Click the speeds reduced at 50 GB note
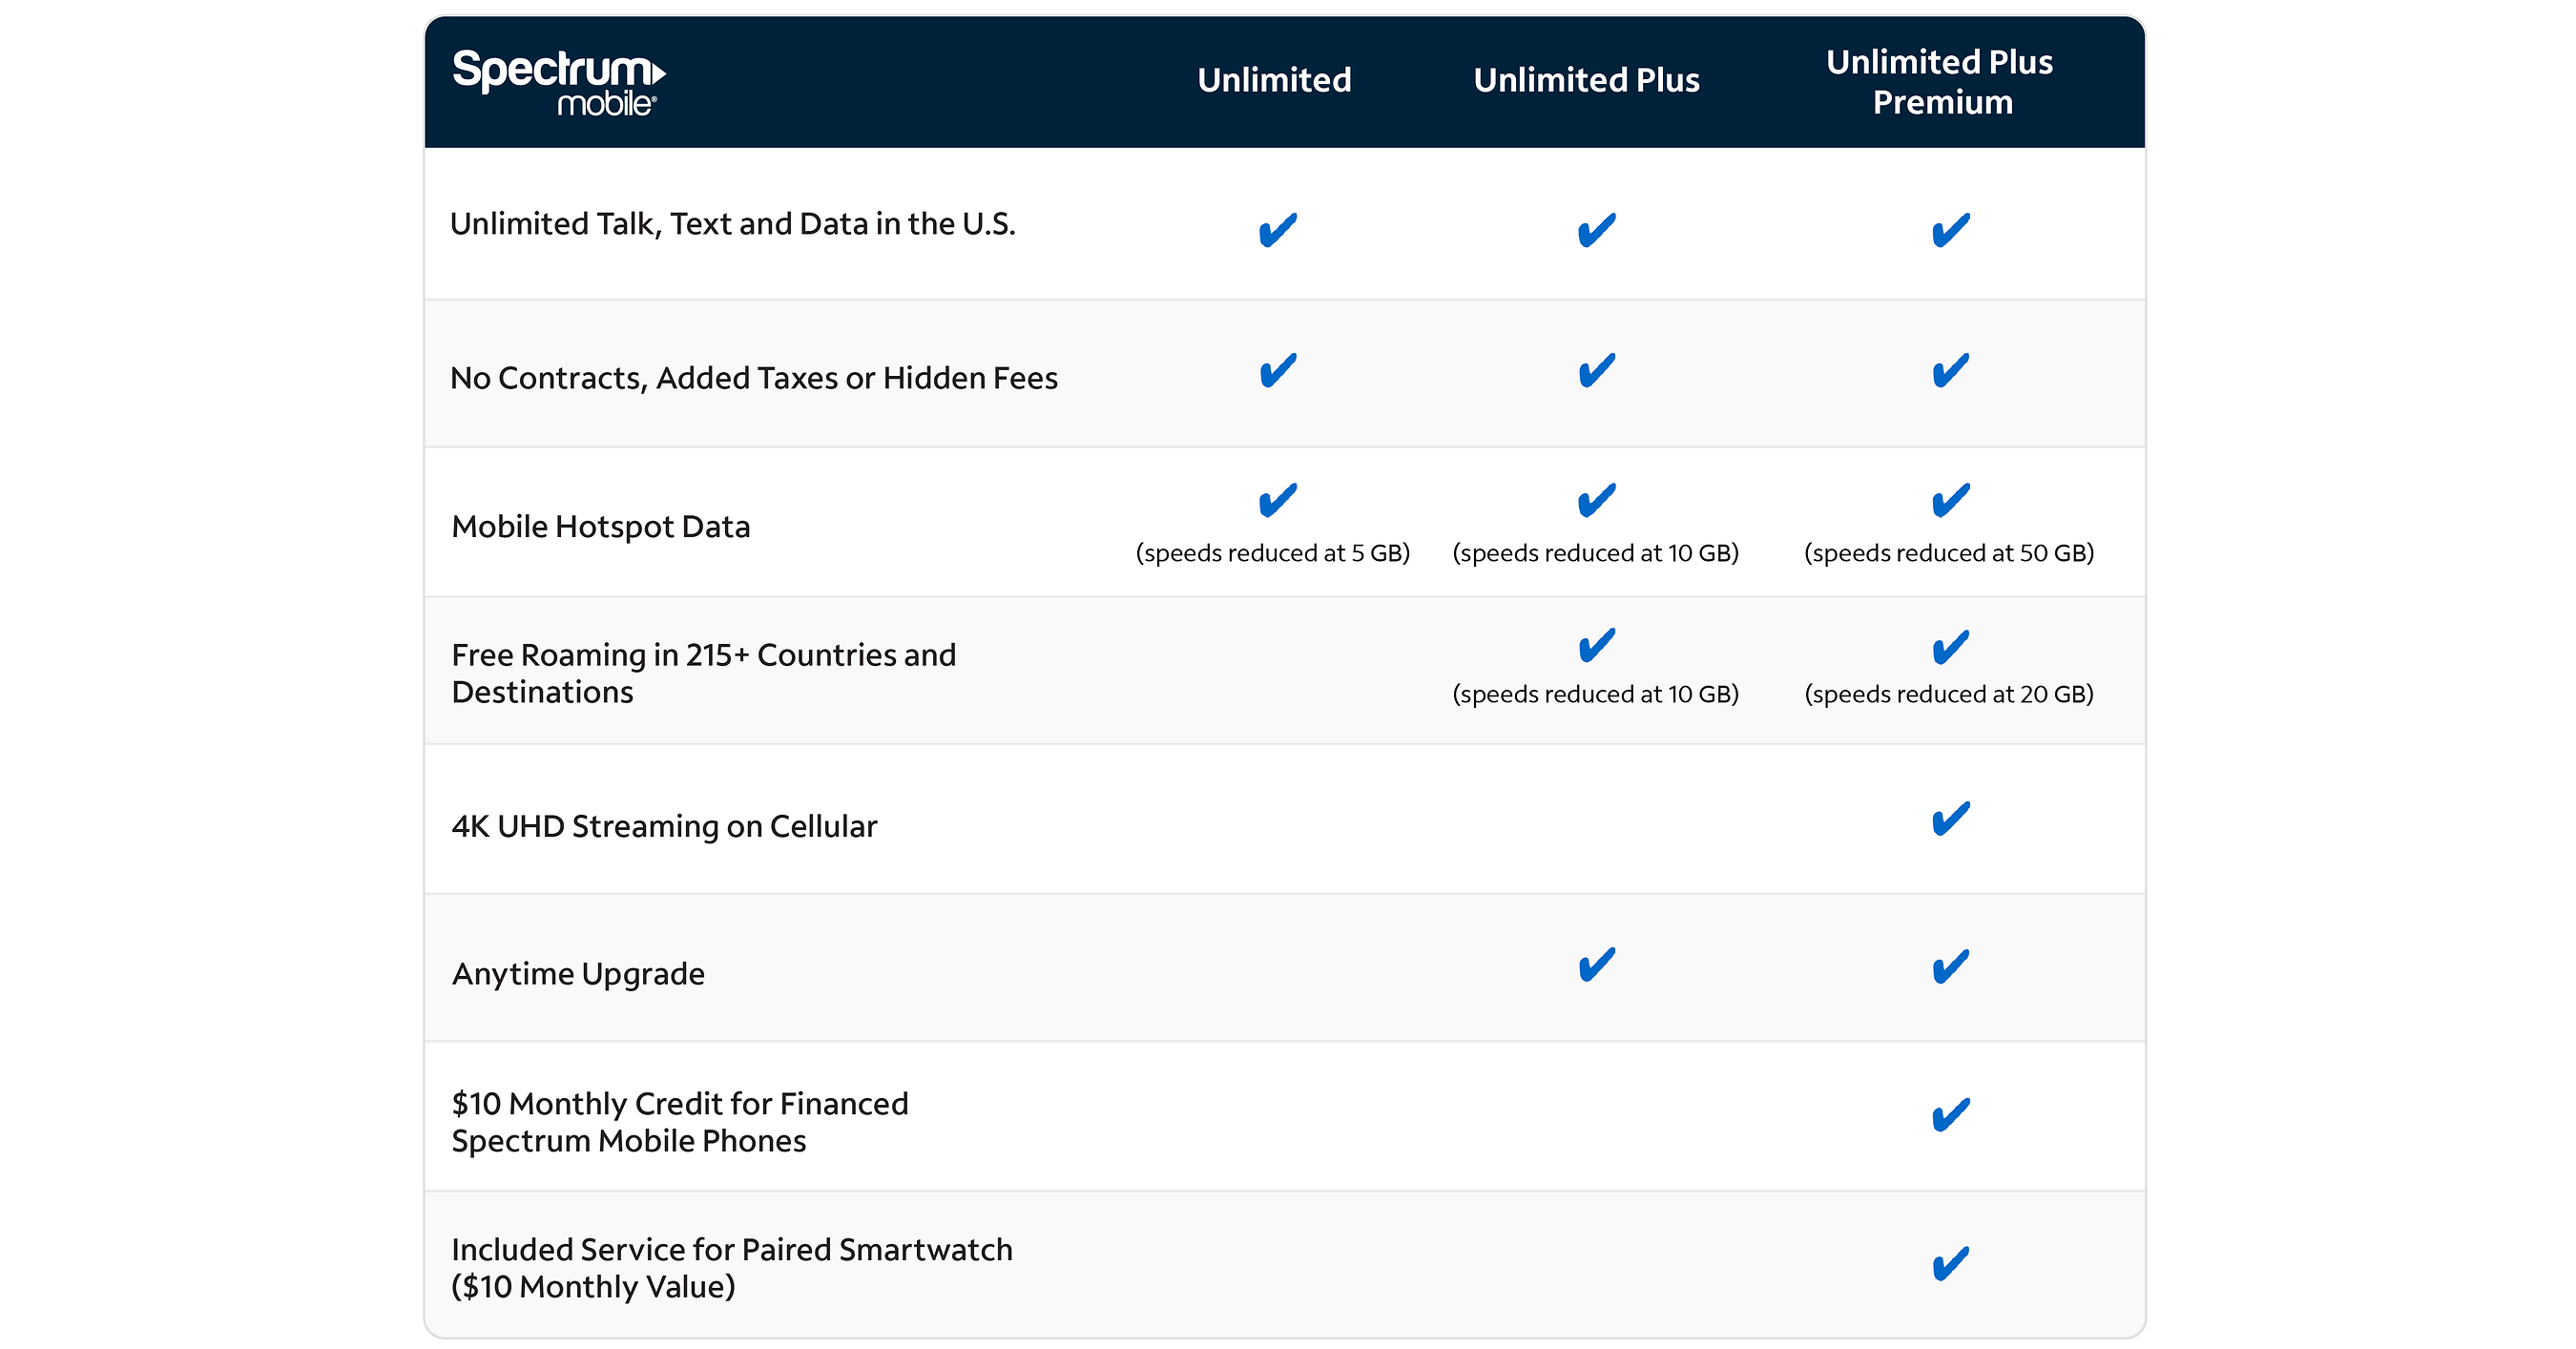Screen dimensions: 2576x1349 [1948, 553]
